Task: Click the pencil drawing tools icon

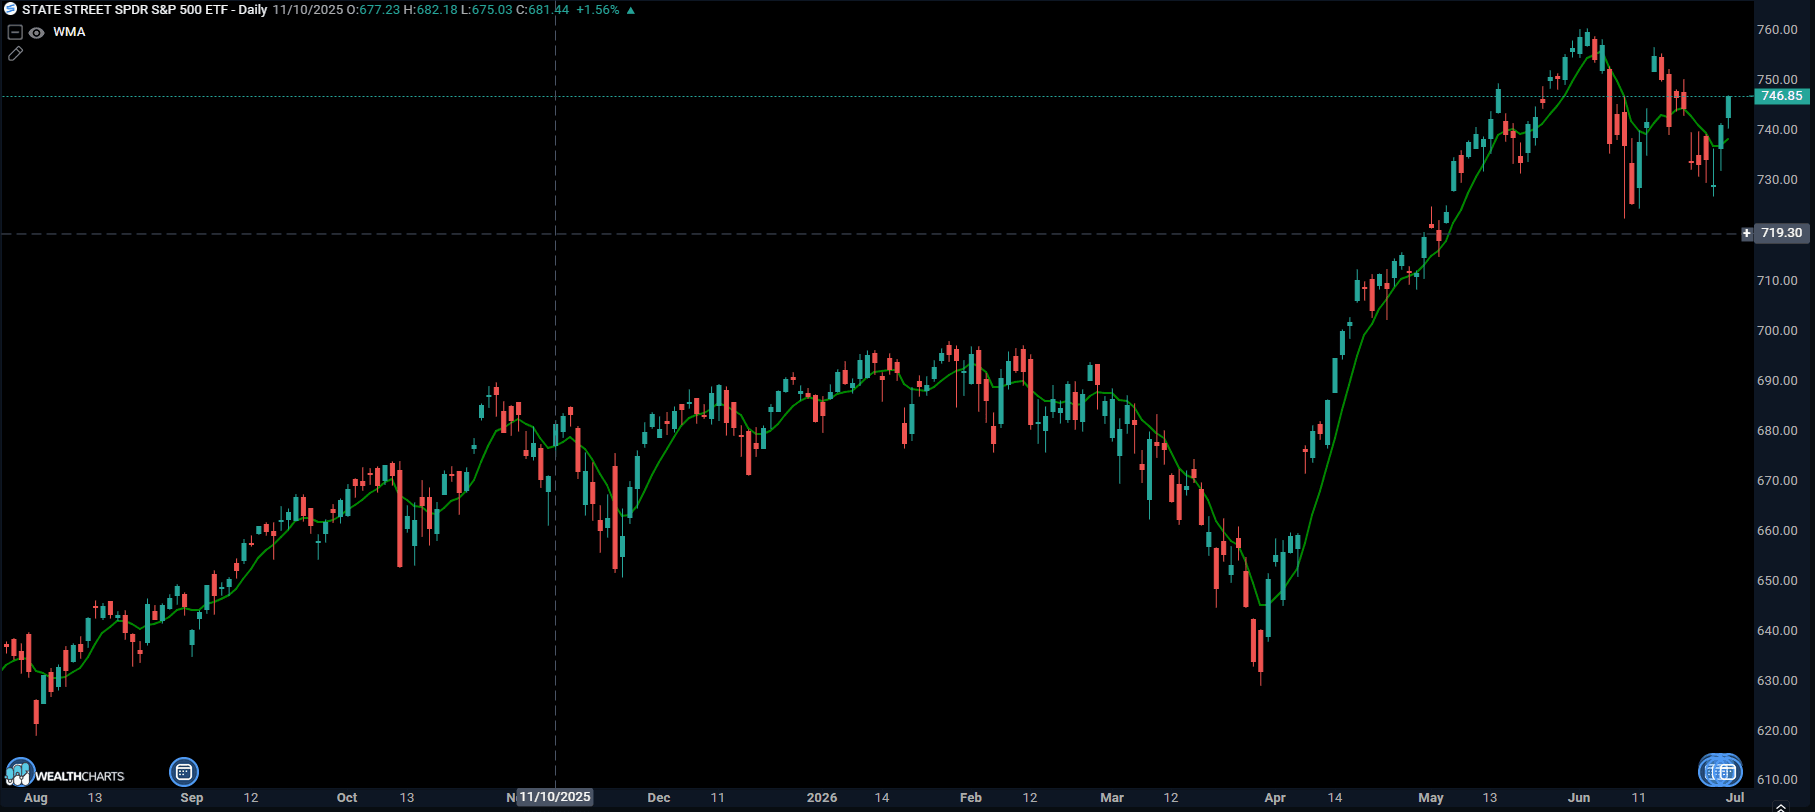Action: pyautogui.click(x=15, y=54)
